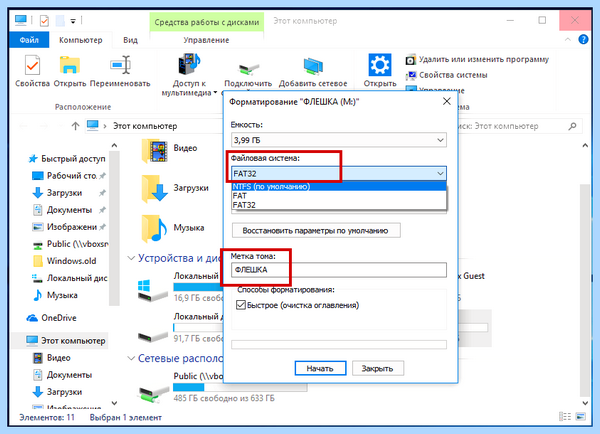Open the Файл menu tab
Screen dimensions: 600x434
(29, 40)
